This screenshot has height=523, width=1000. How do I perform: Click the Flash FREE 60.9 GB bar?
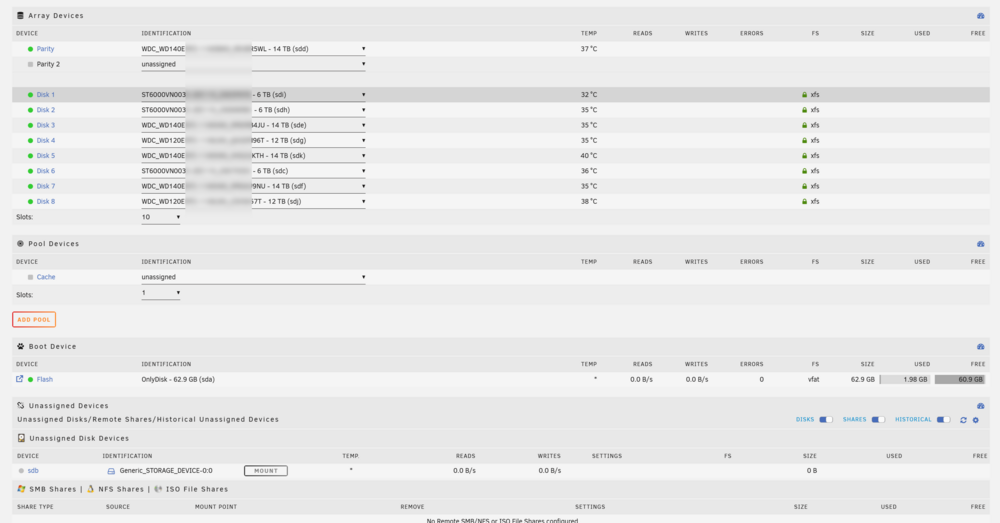(x=960, y=379)
